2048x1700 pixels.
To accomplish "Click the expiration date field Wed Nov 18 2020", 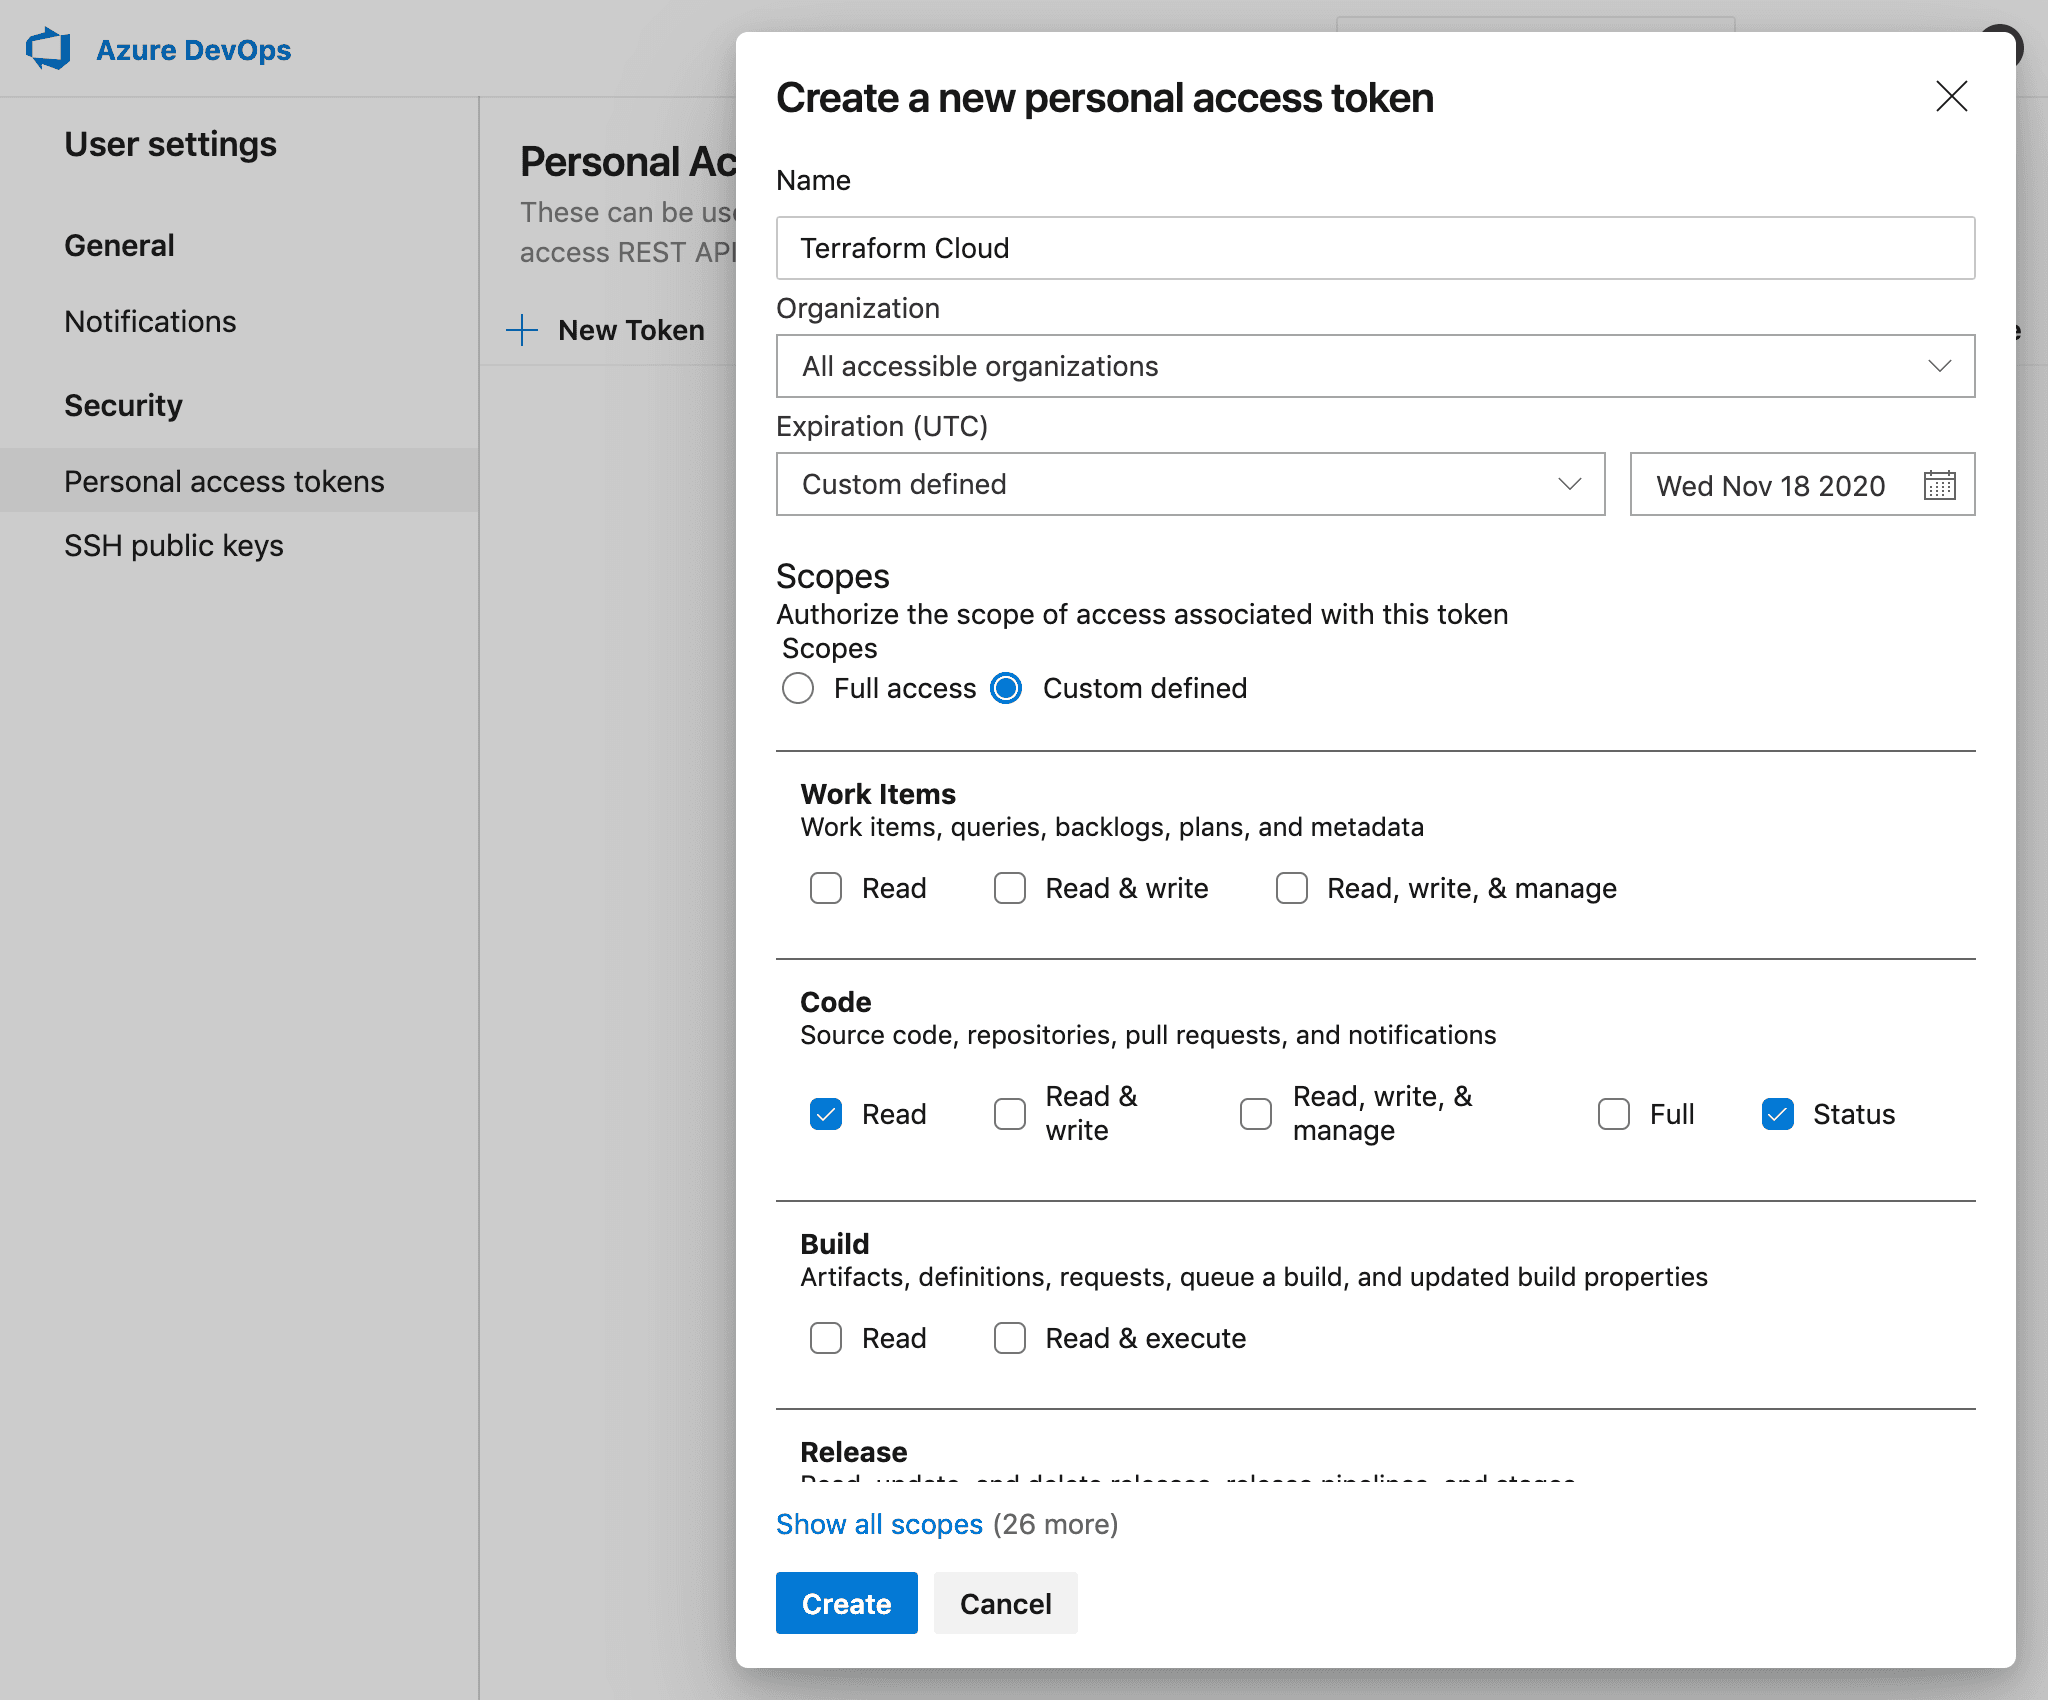I will 1802,485.
